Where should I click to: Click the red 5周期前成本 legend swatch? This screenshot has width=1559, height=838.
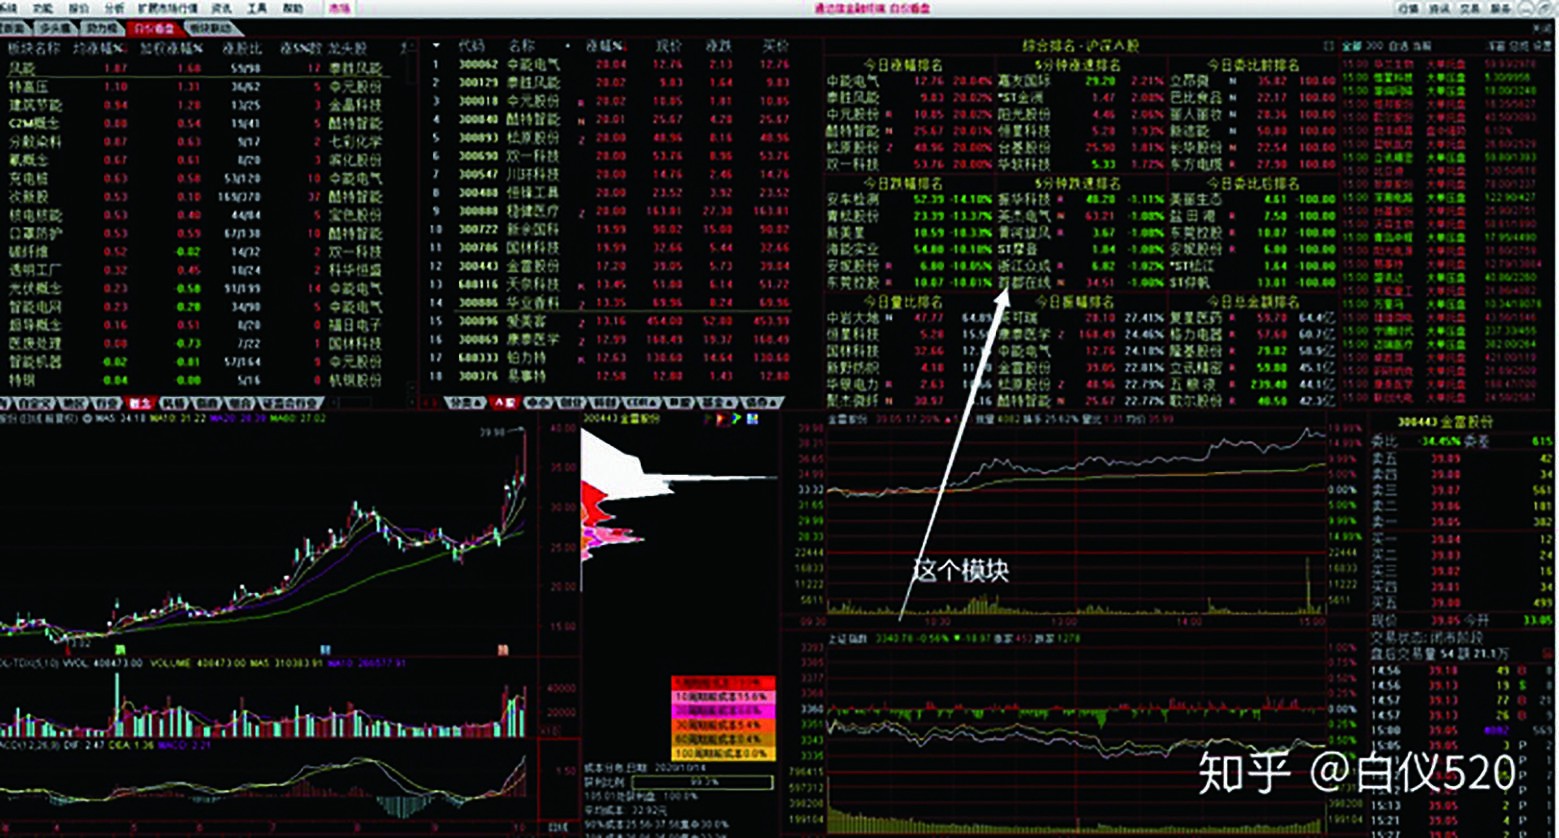pos(722,682)
